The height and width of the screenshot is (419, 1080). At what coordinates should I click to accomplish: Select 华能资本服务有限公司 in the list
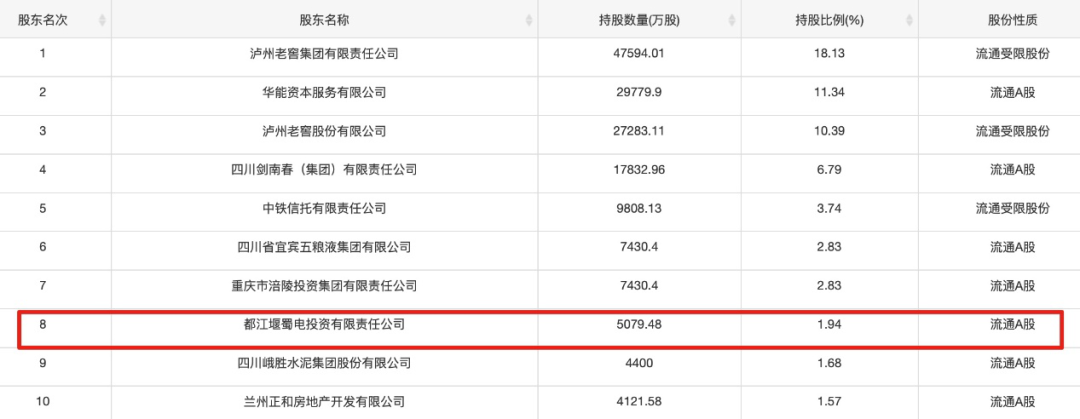click(324, 93)
